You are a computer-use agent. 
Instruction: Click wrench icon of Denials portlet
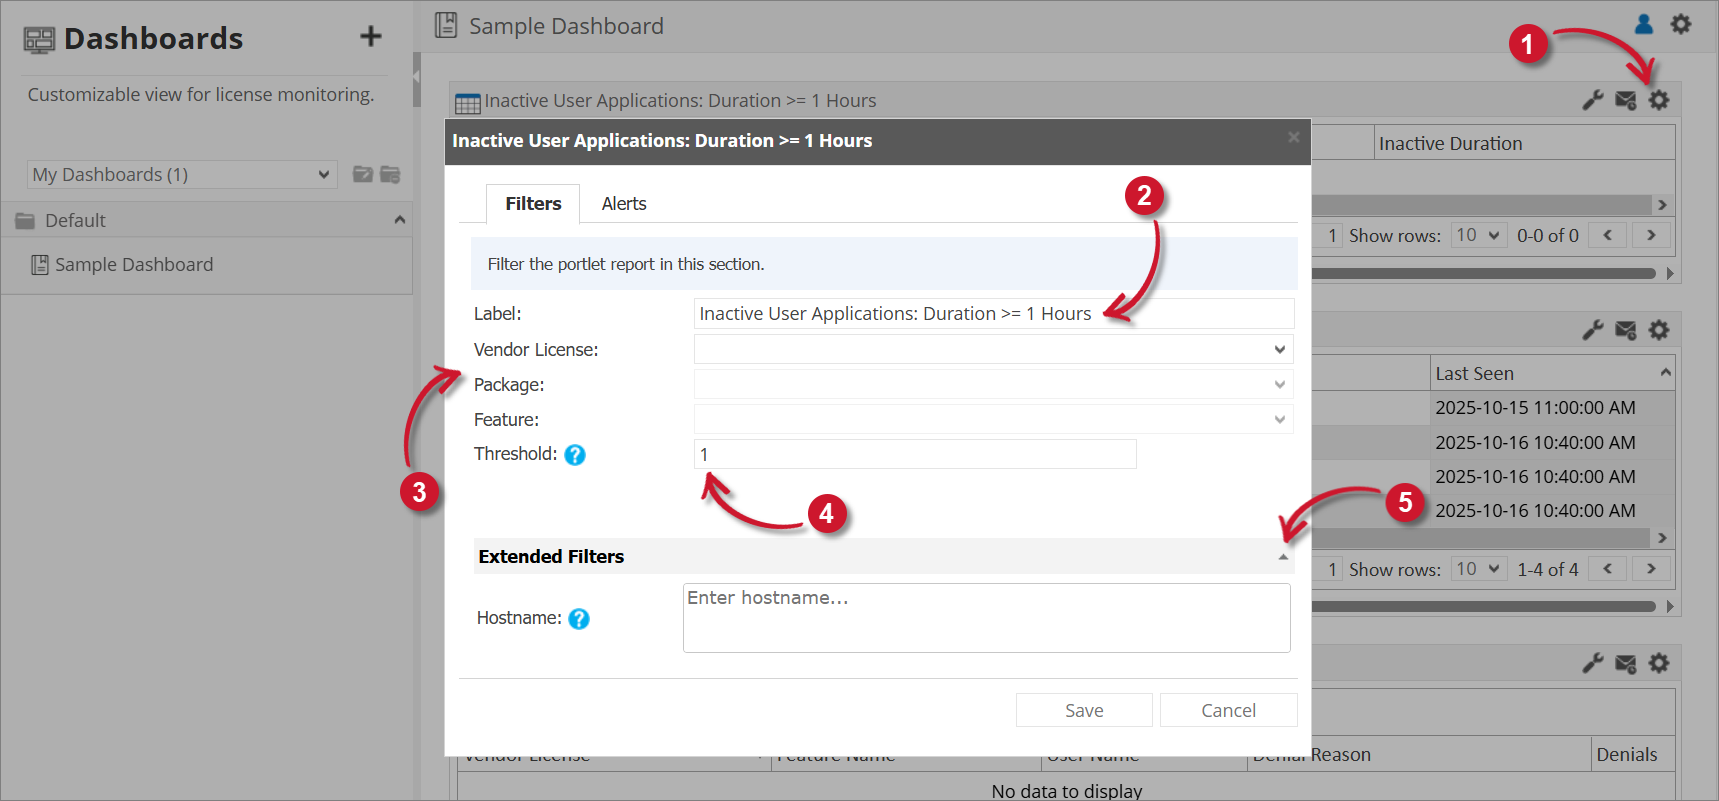click(1593, 663)
